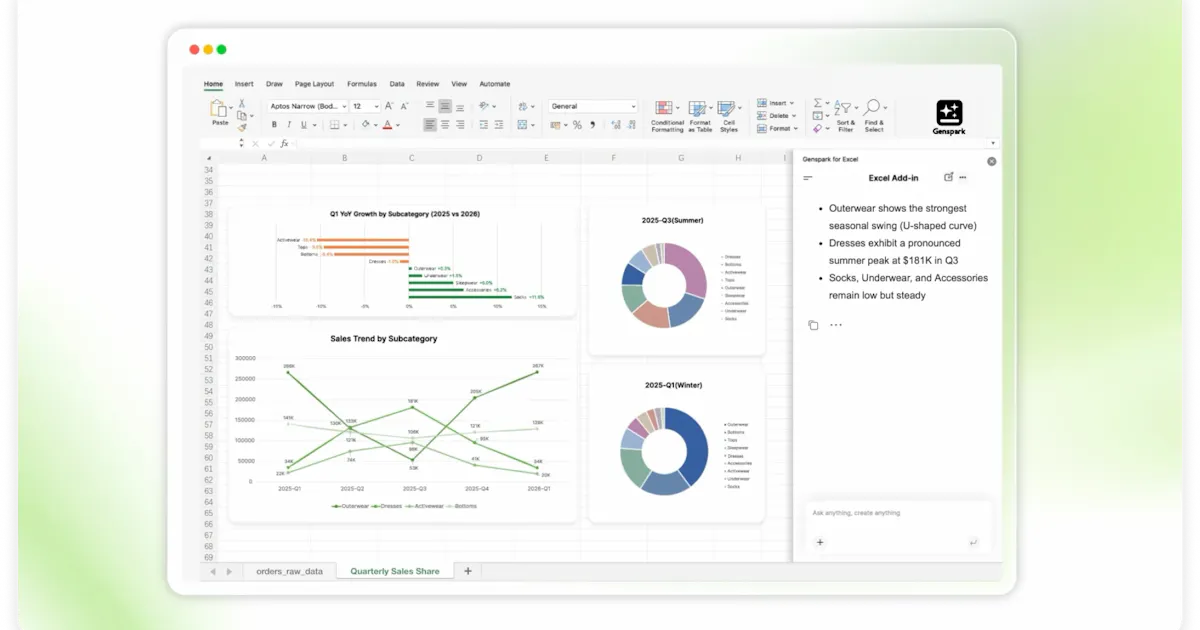Image resolution: width=1200 pixels, height=630 pixels.
Task: Apply fill color with paint bucket icon
Action: pyautogui.click(x=365, y=125)
